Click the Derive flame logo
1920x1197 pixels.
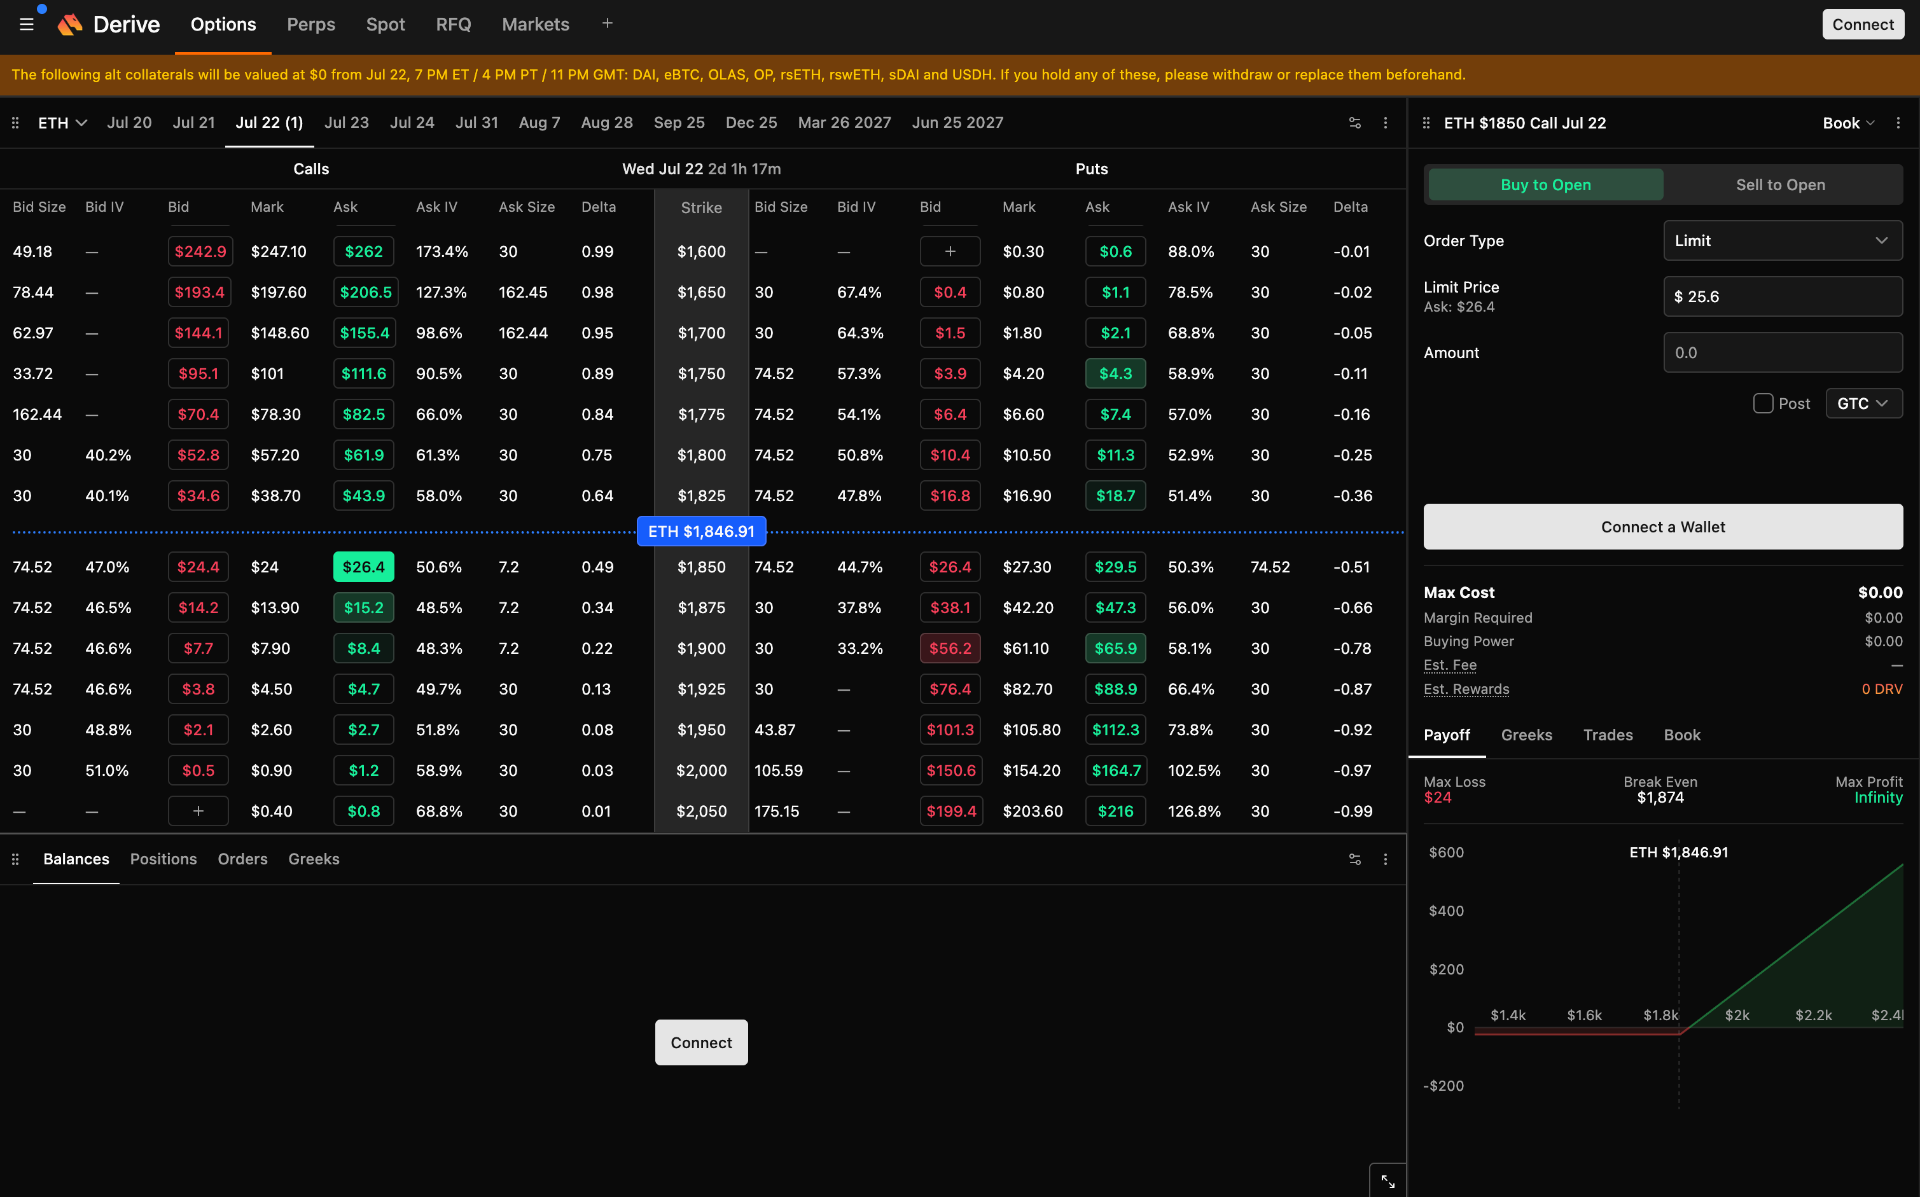70,24
